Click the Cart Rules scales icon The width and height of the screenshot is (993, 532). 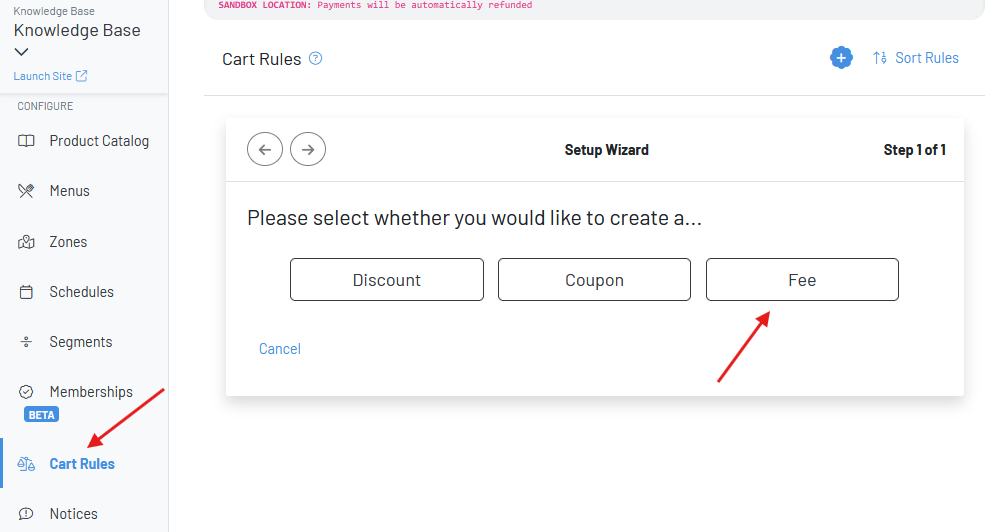tap(27, 464)
